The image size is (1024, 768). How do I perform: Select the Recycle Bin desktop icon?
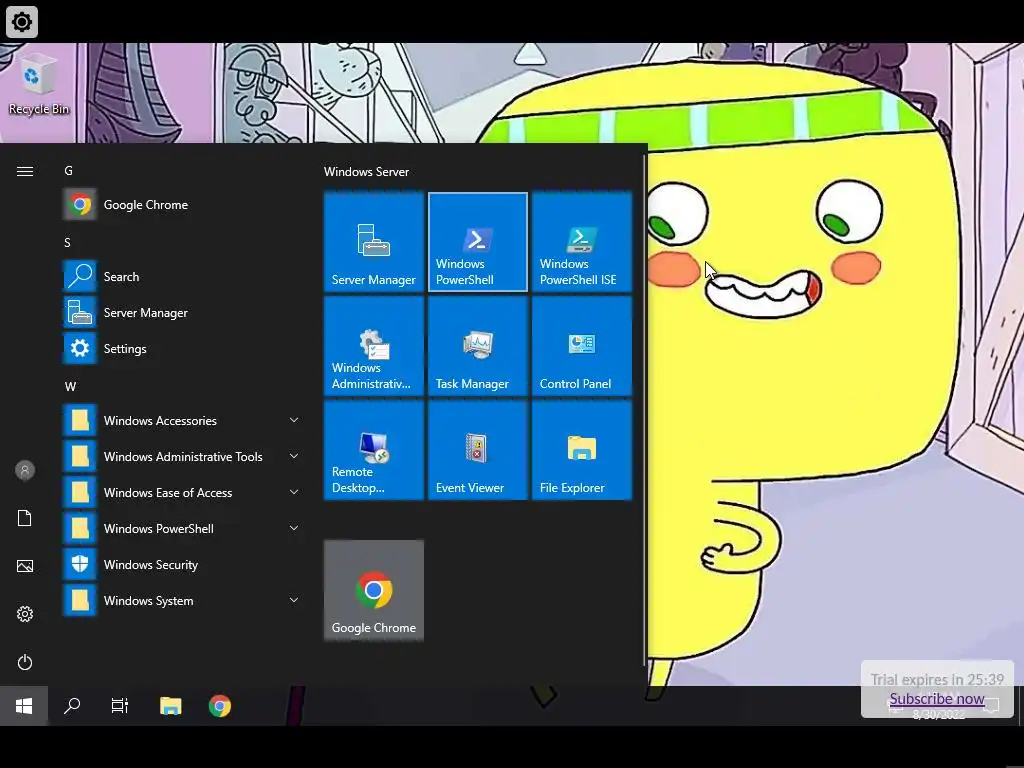pos(39,85)
